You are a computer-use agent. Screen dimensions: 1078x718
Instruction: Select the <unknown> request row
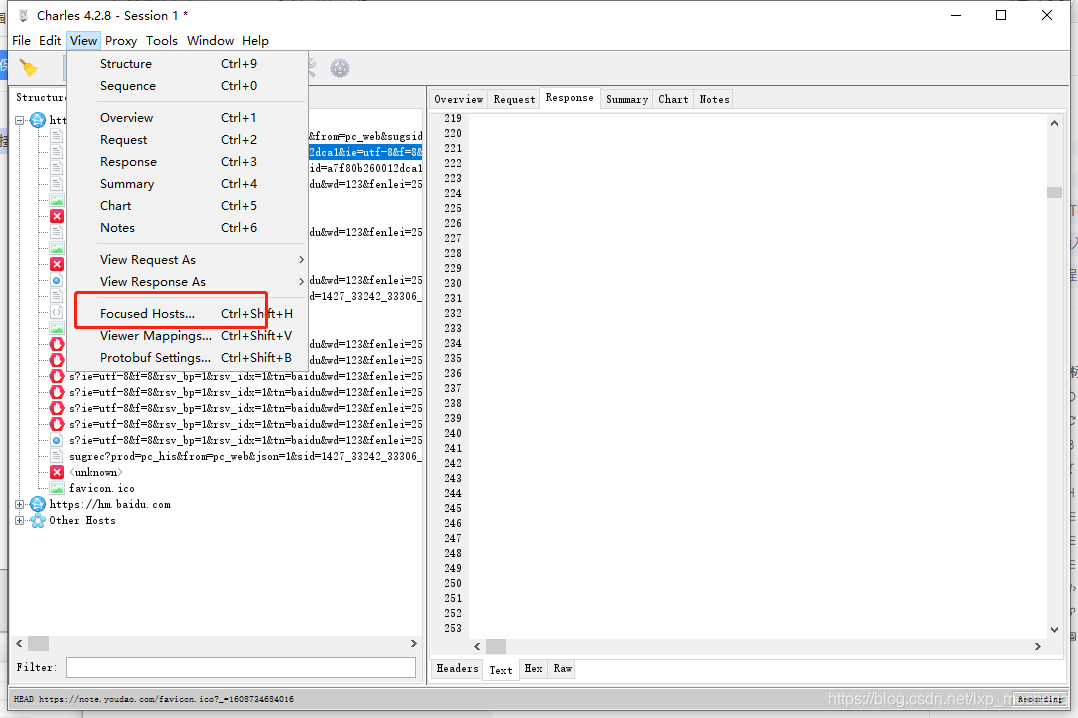click(x=96, y=472)
